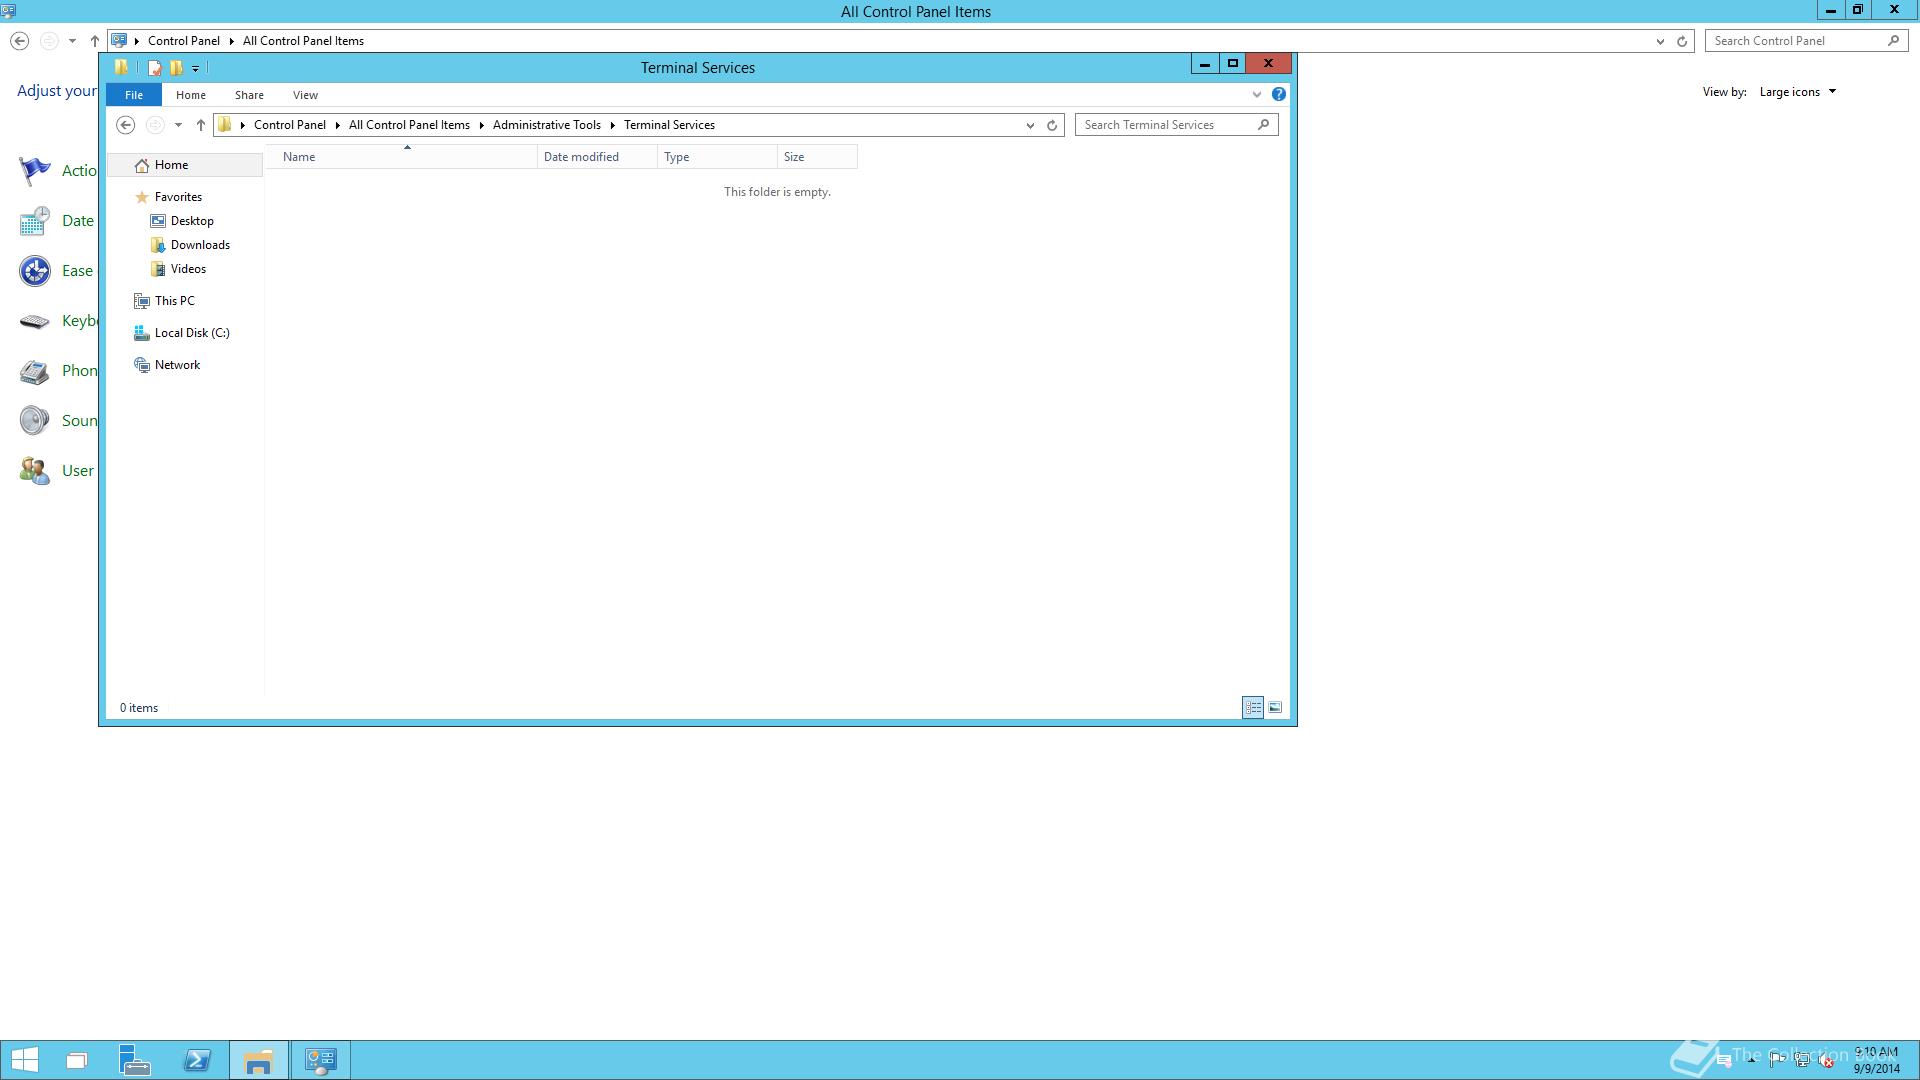Click the network tray icon
This screenshot has height=1080, width=1920.
[1802, 1061]
